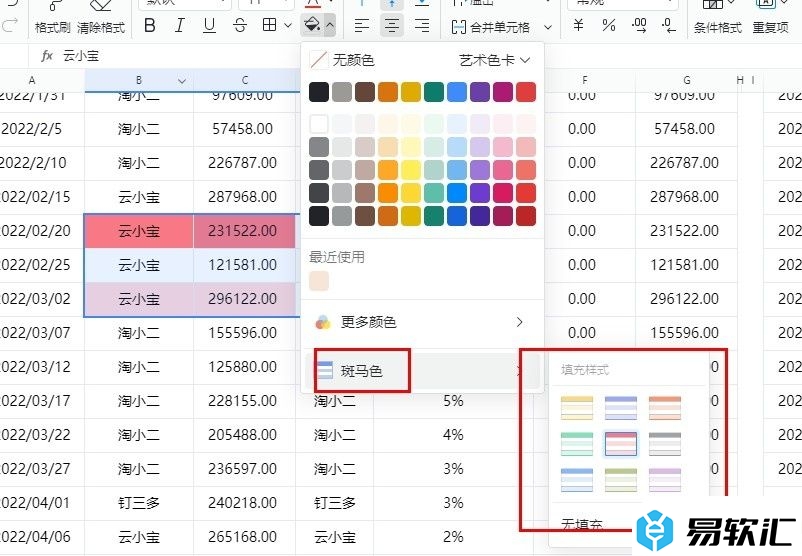Click cell containing 231522.00 in column C
Screen dimensions: 802x556
[244, 231]
